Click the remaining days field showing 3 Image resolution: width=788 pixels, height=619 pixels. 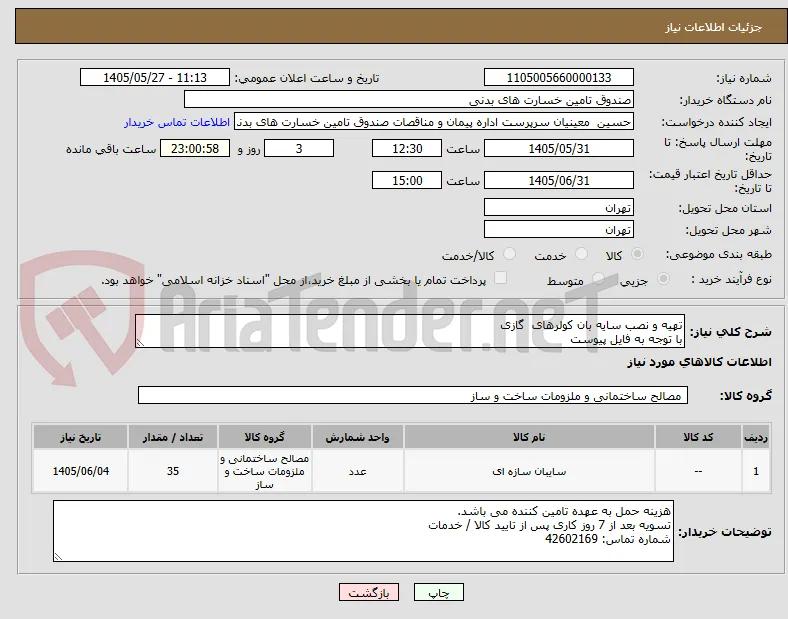[x=299, y=149]
